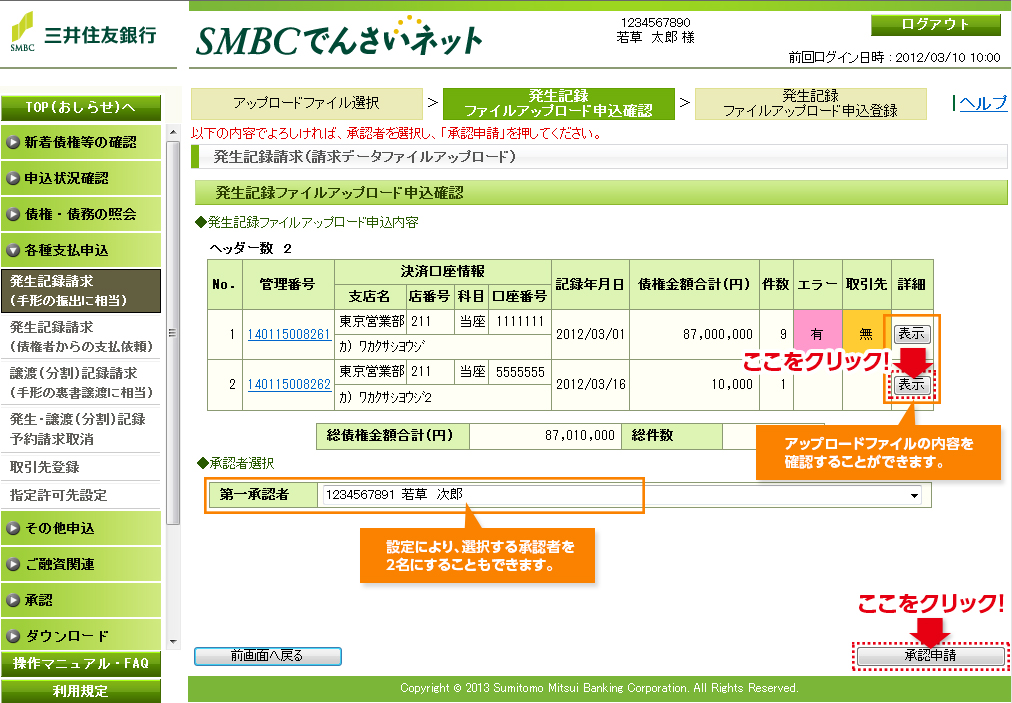
Task: Click sidebar scrollbar down arrow
Action: click(x=172, y=642)
